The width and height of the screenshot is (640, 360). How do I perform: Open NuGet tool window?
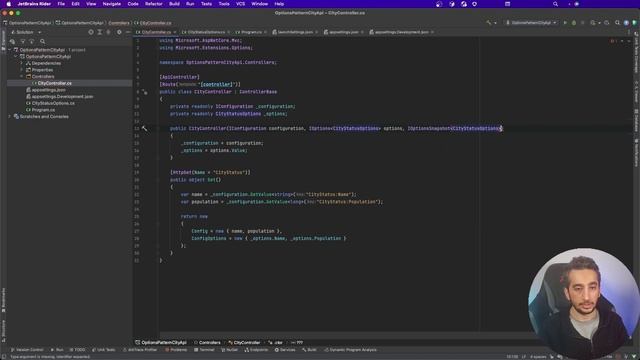(229, 350)
